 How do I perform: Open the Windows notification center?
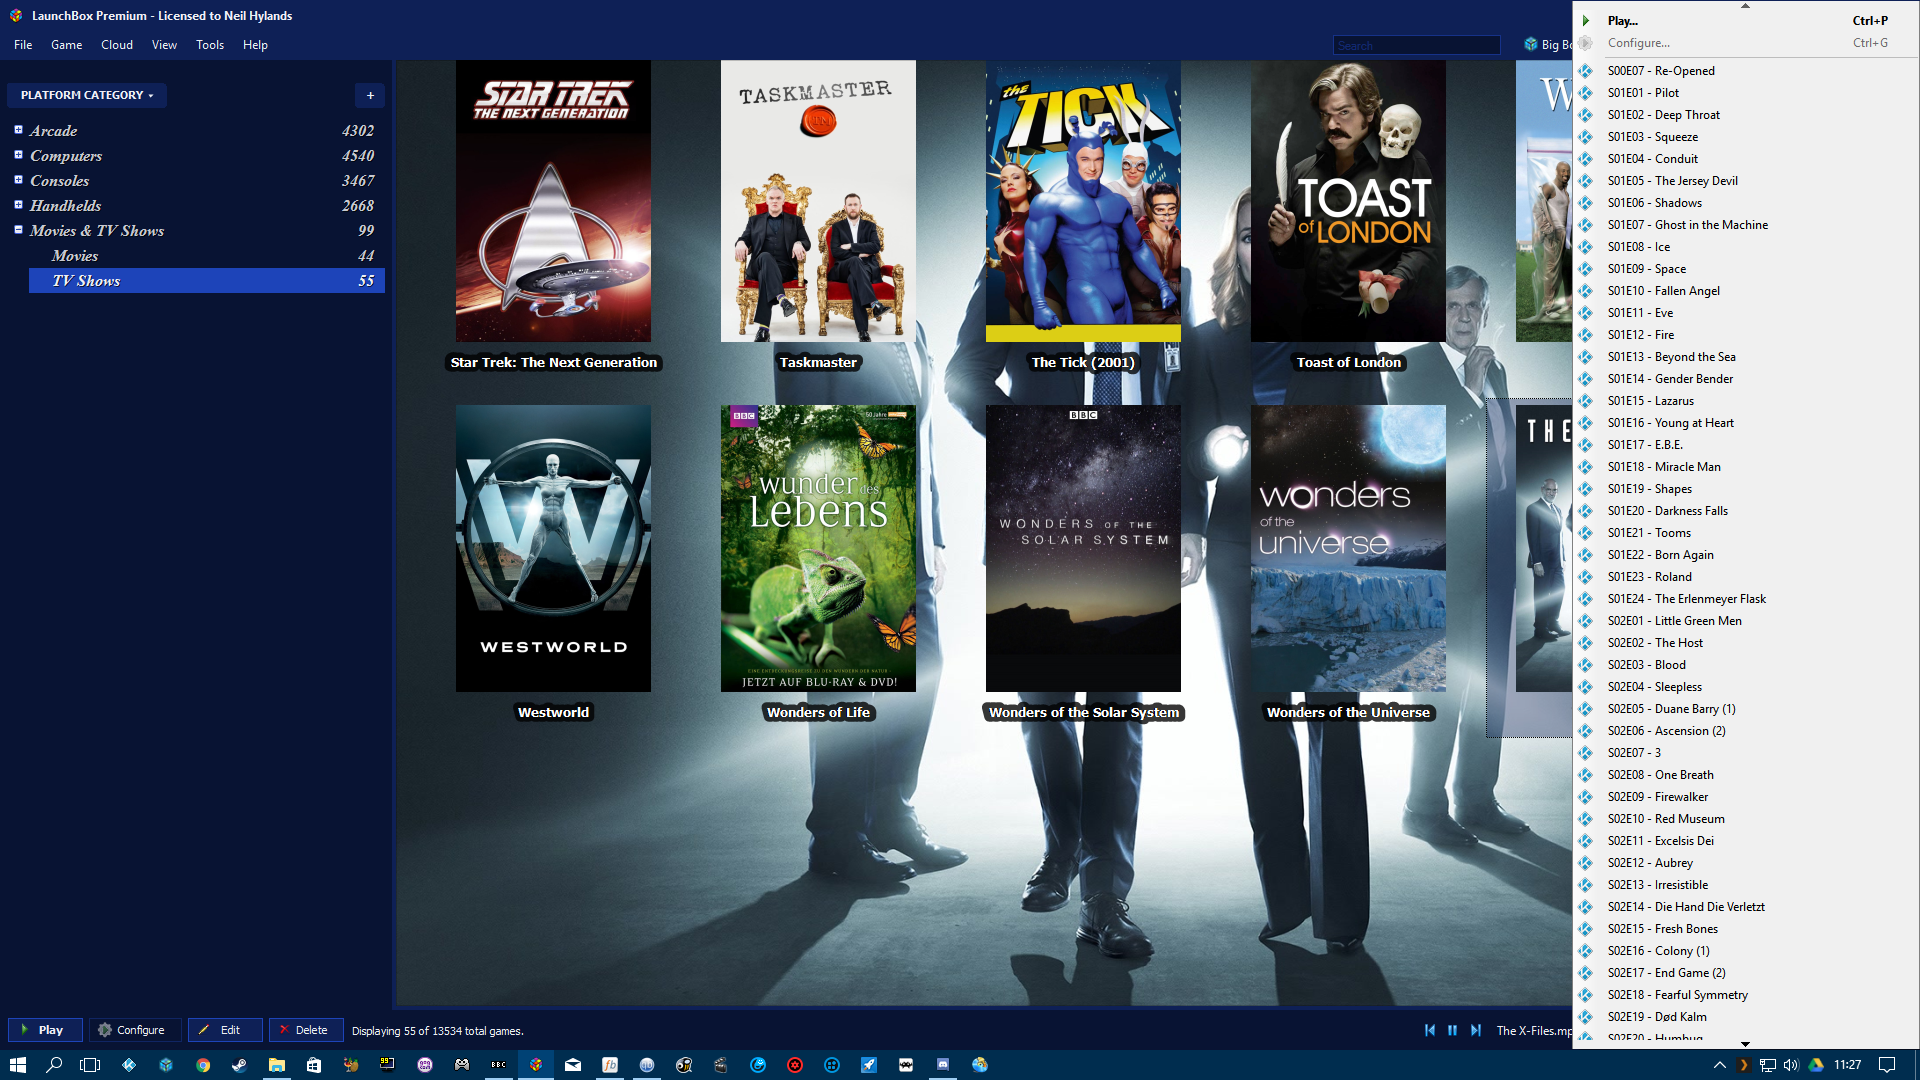tap(1887, 1065)
